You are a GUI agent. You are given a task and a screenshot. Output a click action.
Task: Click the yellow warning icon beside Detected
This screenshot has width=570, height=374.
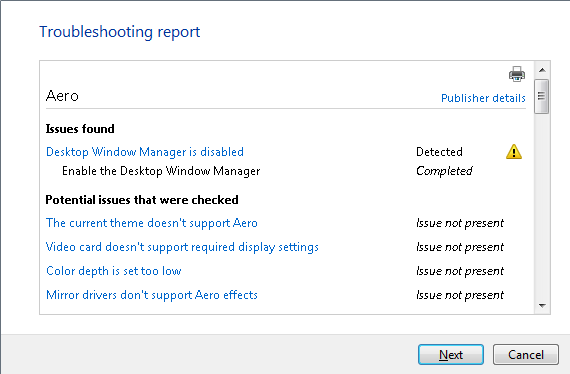point(514,152)
